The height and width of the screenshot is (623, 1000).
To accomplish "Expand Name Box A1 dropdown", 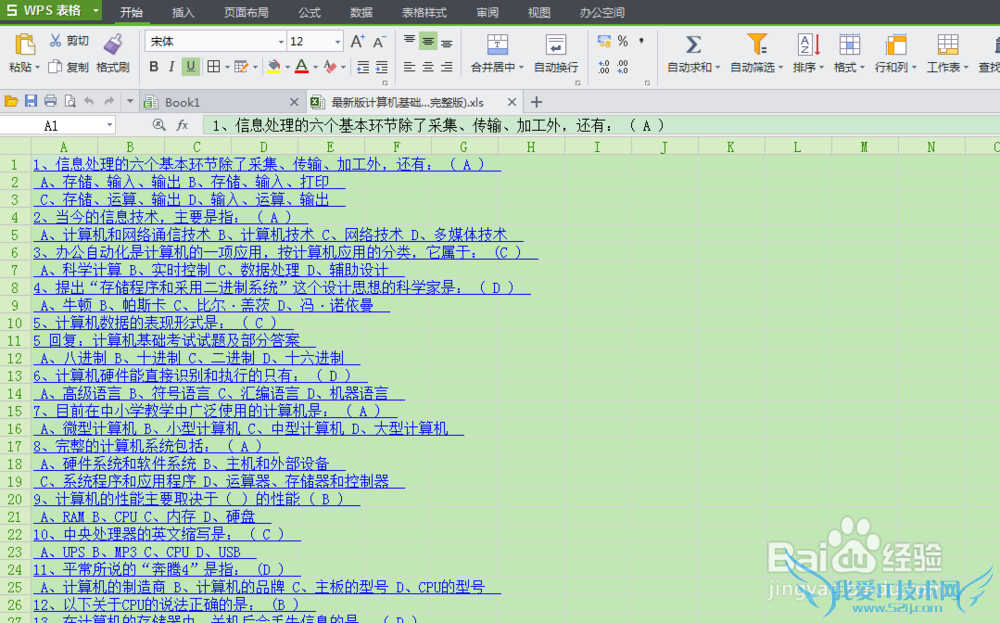I will pos(110,125).
